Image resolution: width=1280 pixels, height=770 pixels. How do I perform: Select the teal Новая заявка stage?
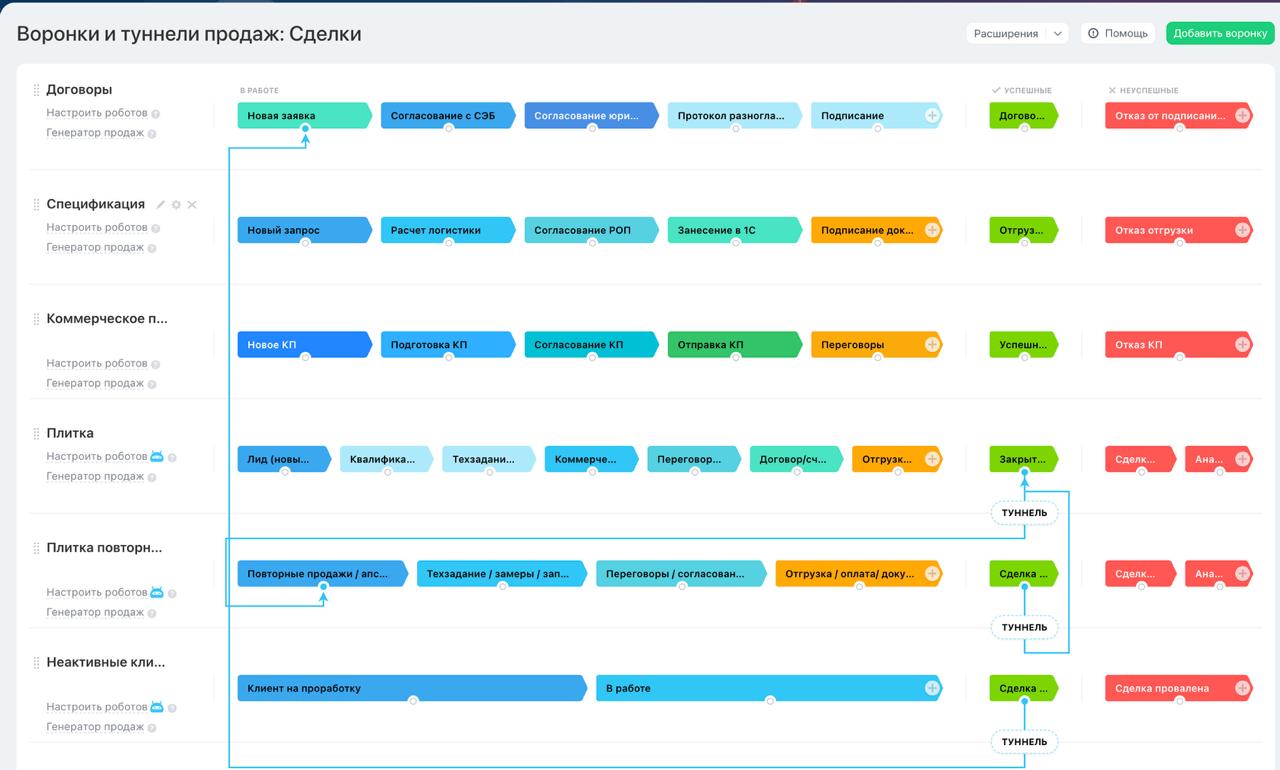pyautogui.click(x=305, y=116)
